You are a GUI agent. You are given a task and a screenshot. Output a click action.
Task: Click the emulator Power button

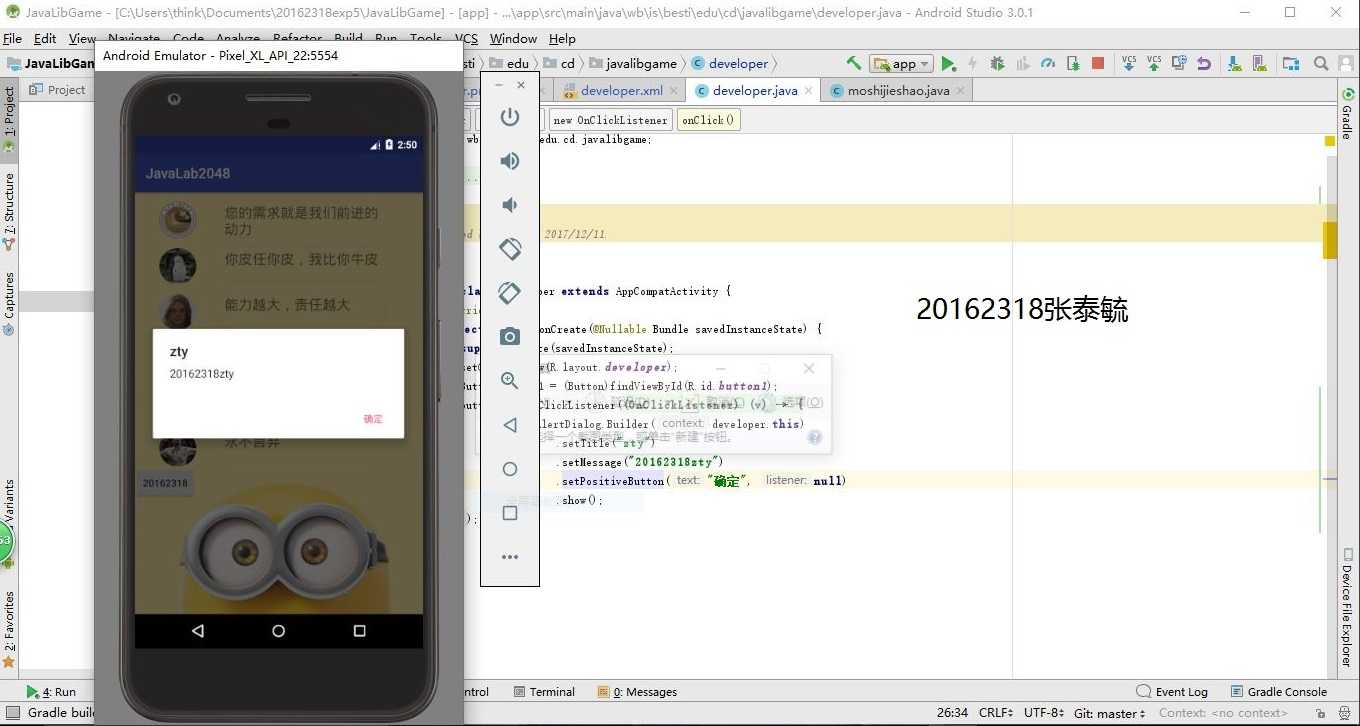point(510,116)
